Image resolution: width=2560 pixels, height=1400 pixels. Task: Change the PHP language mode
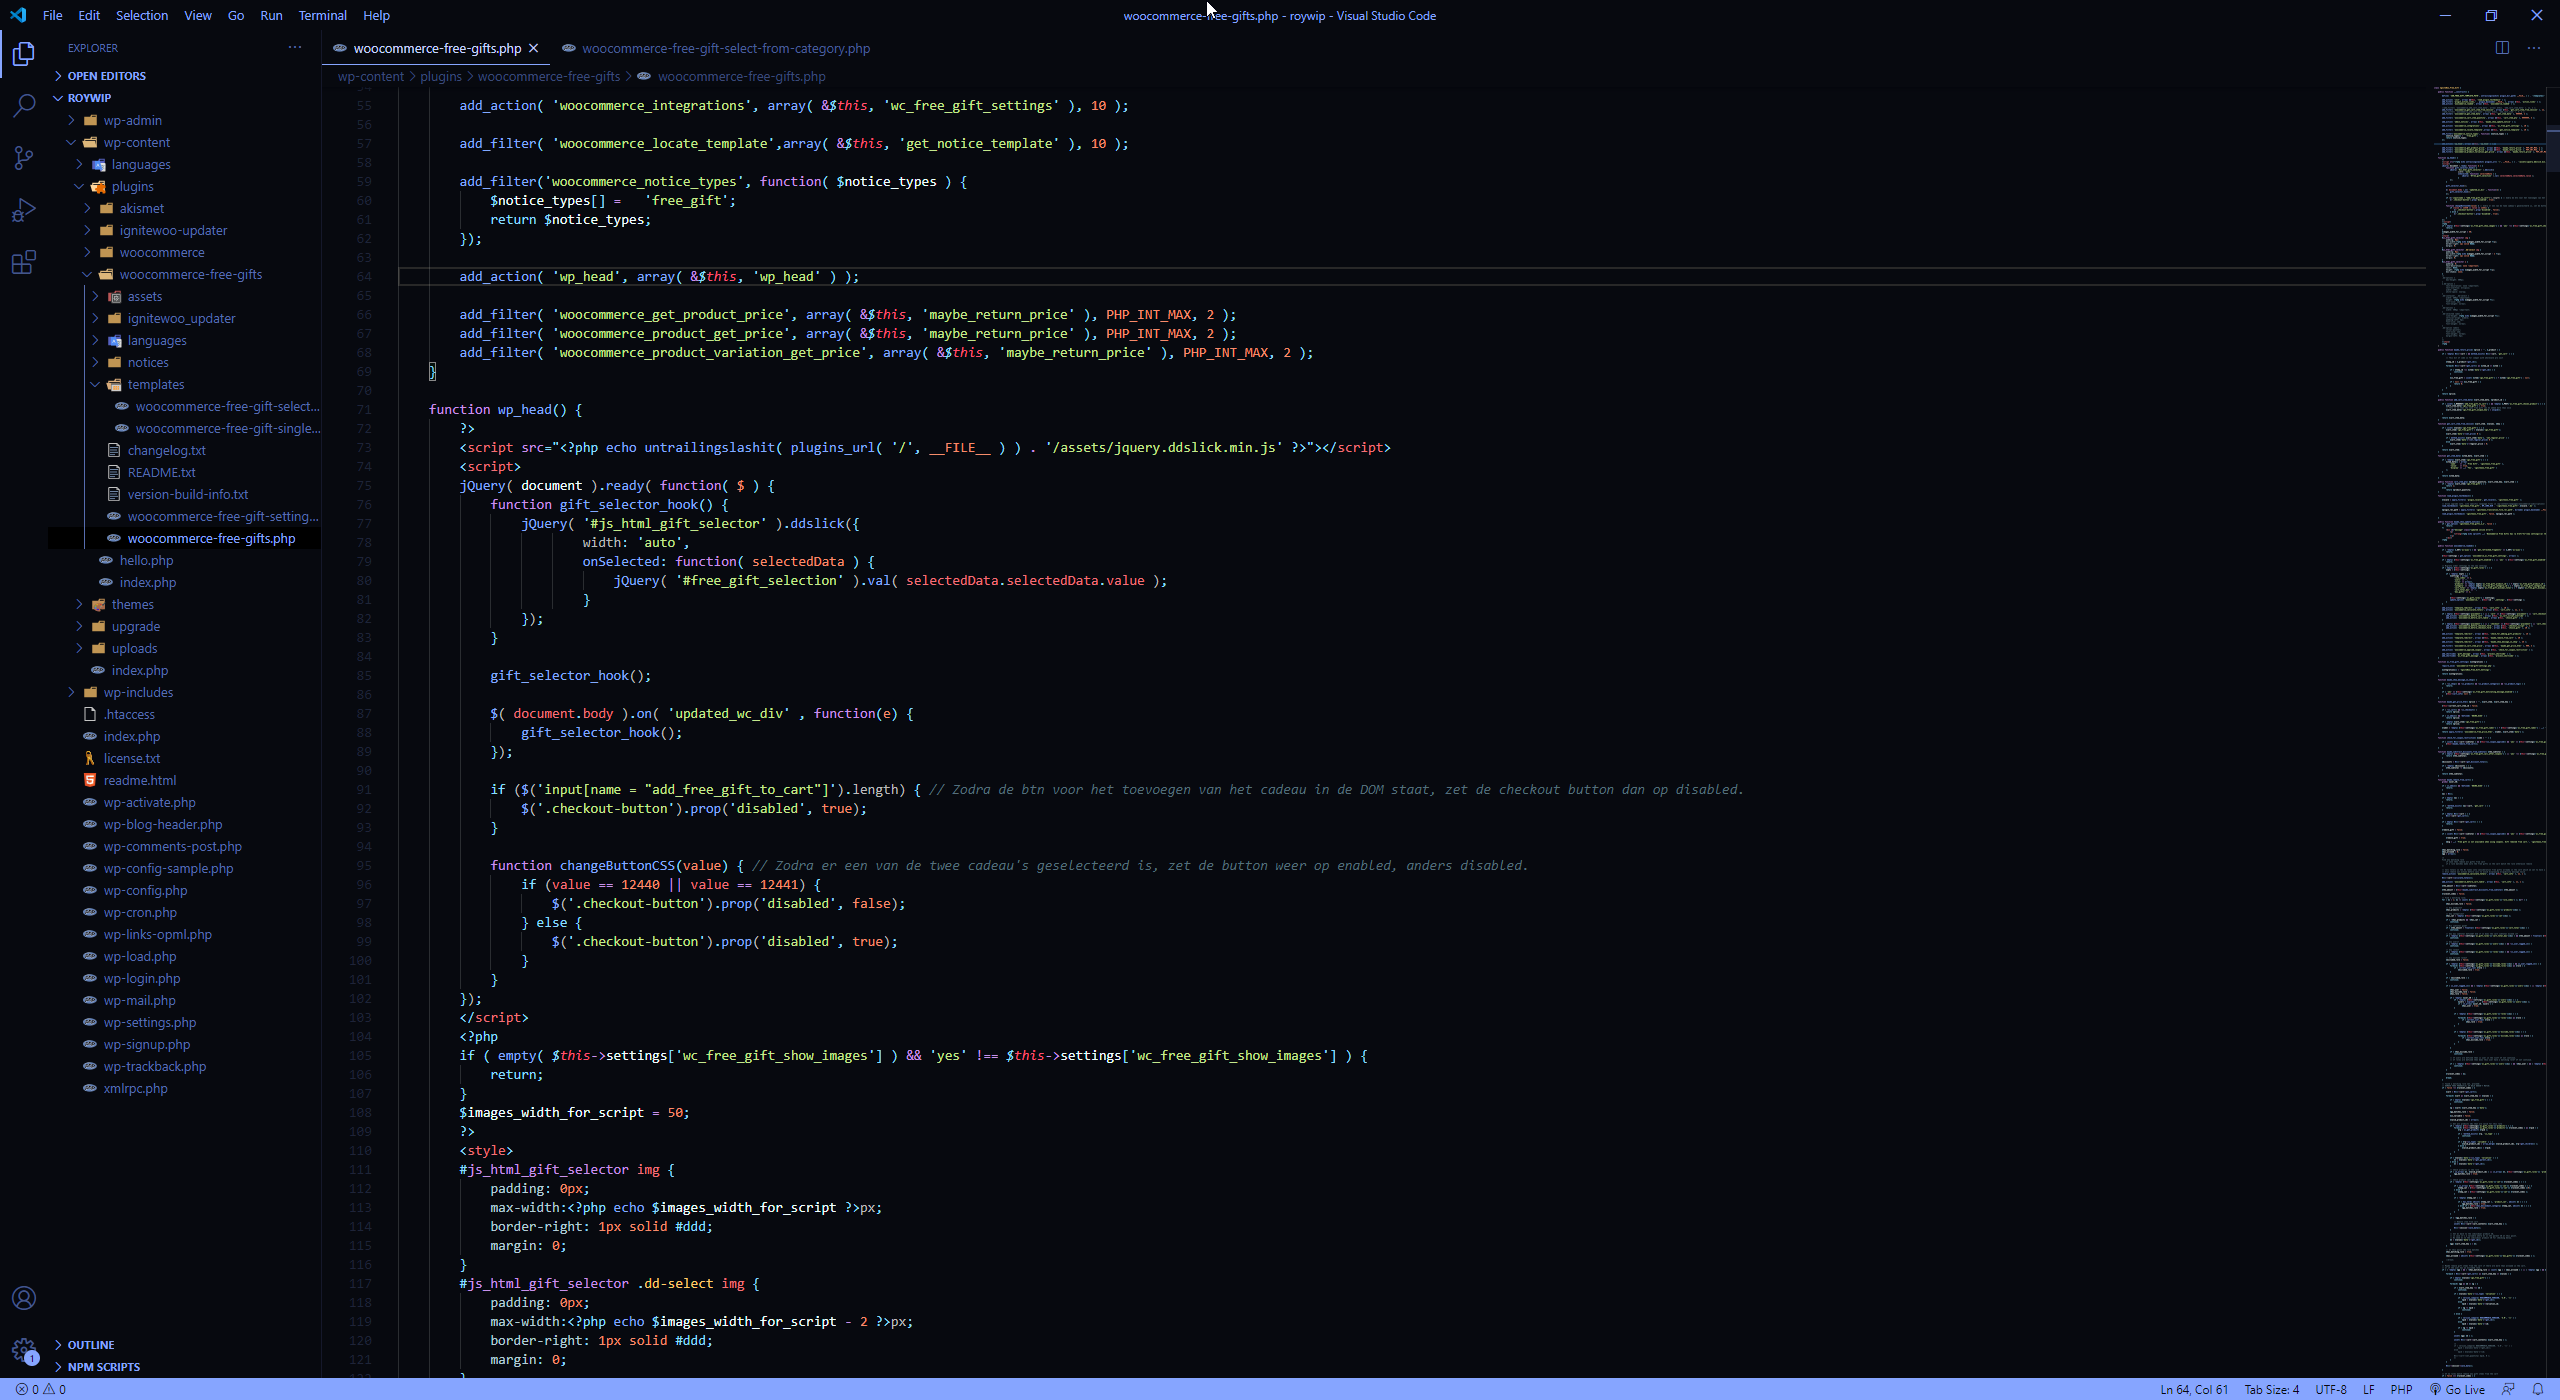(x=2401, y=1389)
